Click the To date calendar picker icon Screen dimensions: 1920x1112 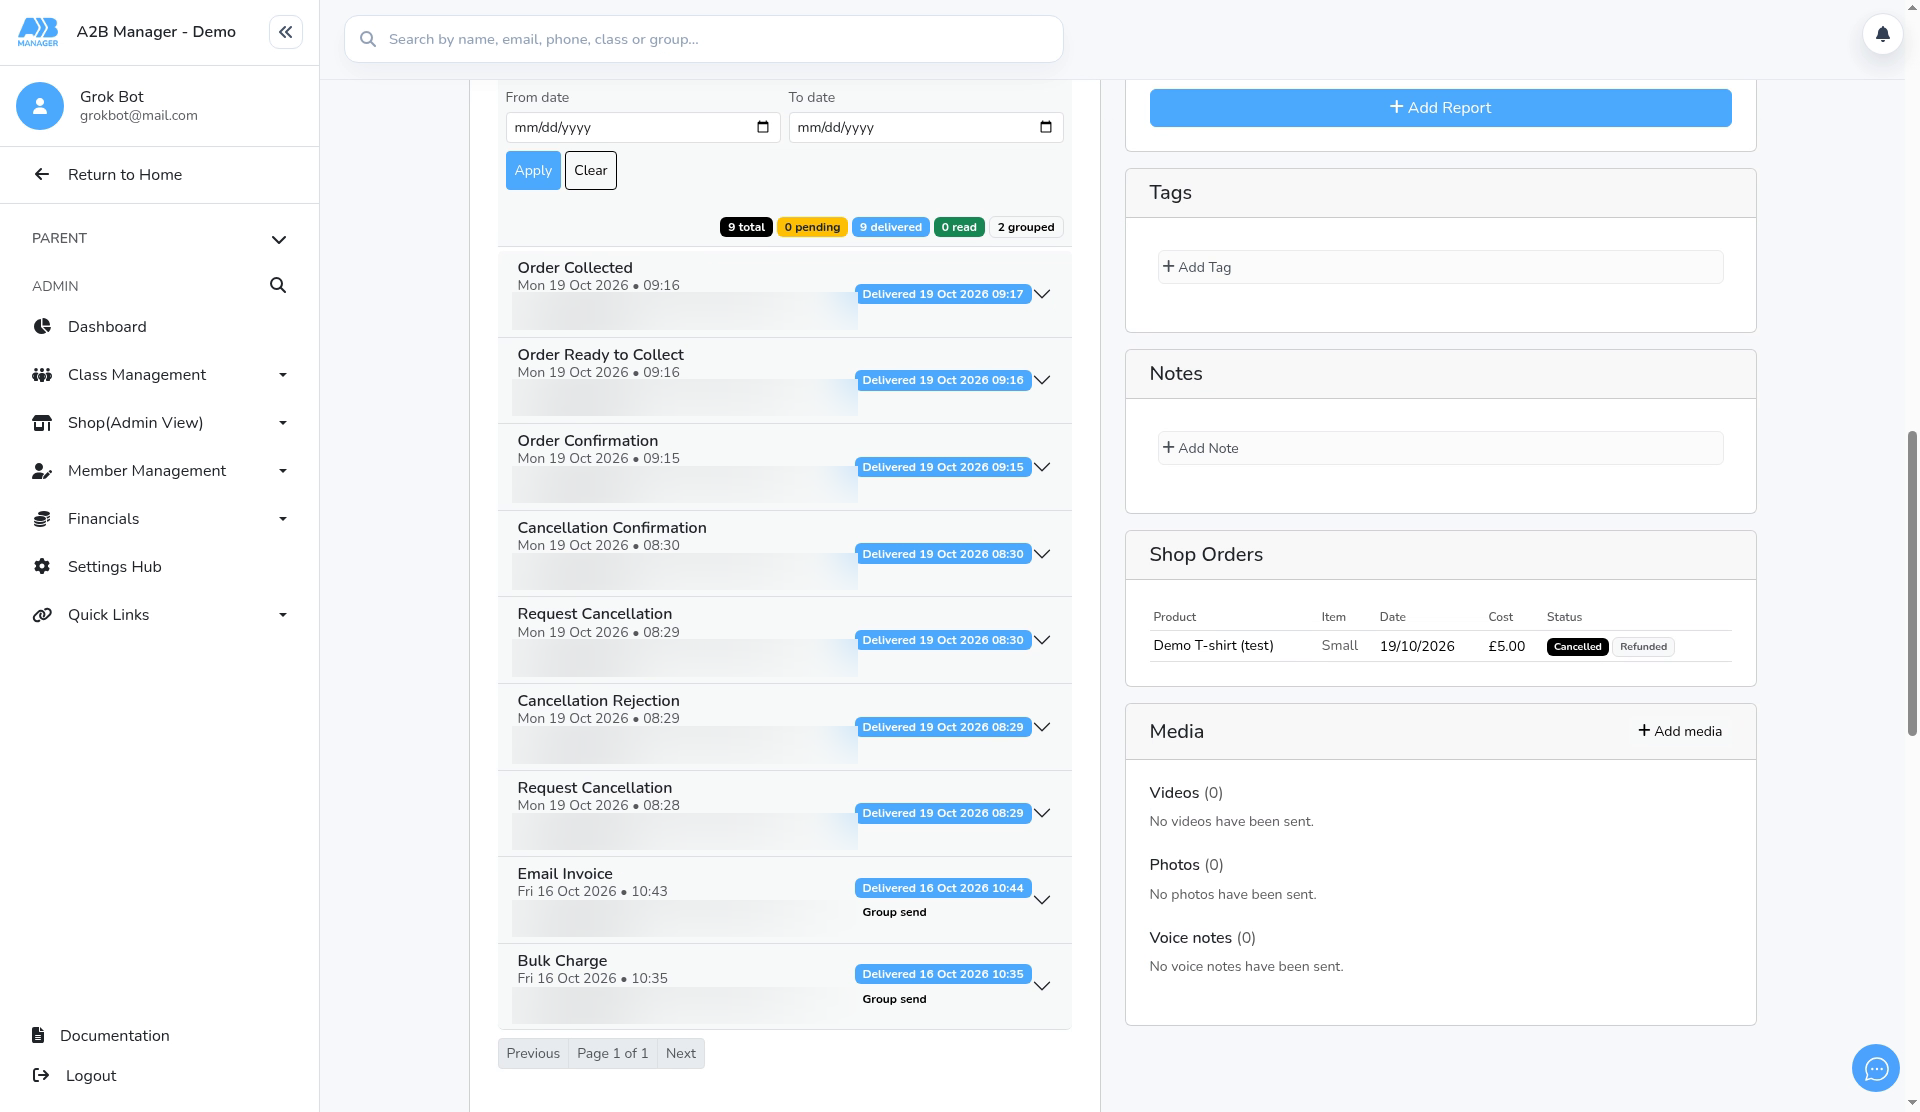(1046, 127)
